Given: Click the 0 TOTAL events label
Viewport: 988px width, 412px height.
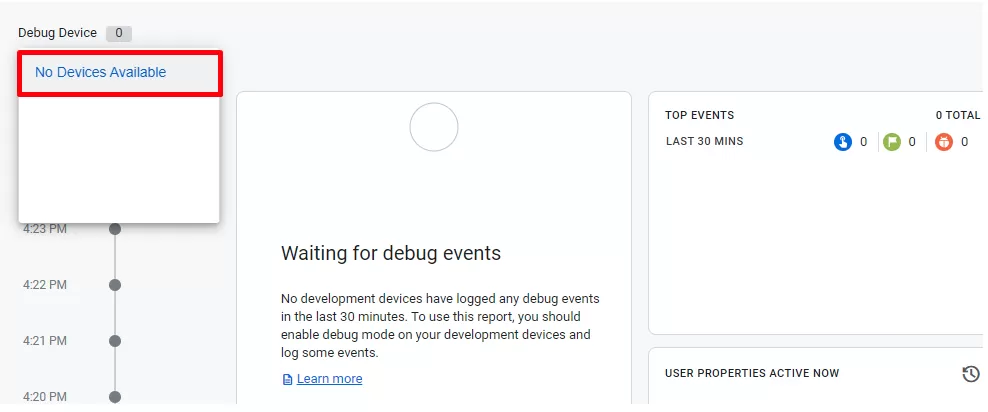Looking at the screenshot, I should [958, 115].
